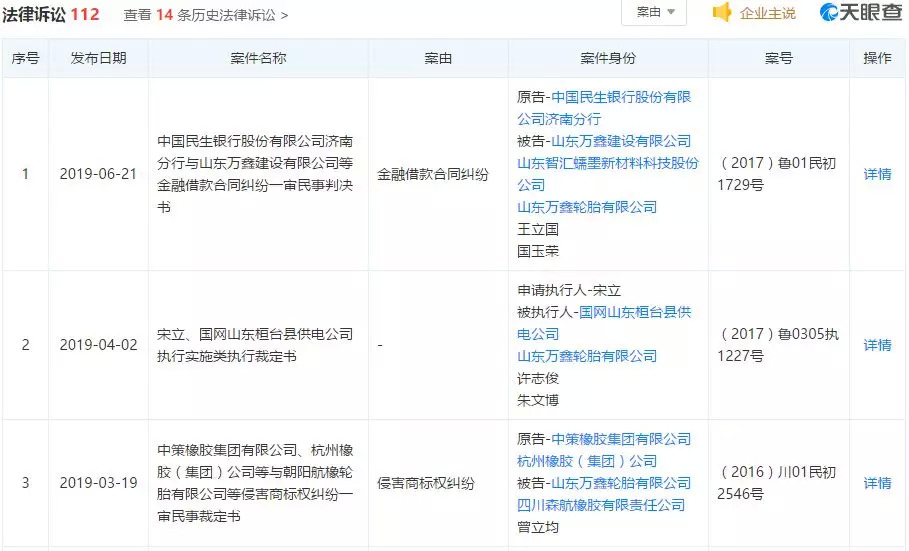Click party name 许志俊
The height and width of the screenshot is (551, 909).
(x=538, y=378)
